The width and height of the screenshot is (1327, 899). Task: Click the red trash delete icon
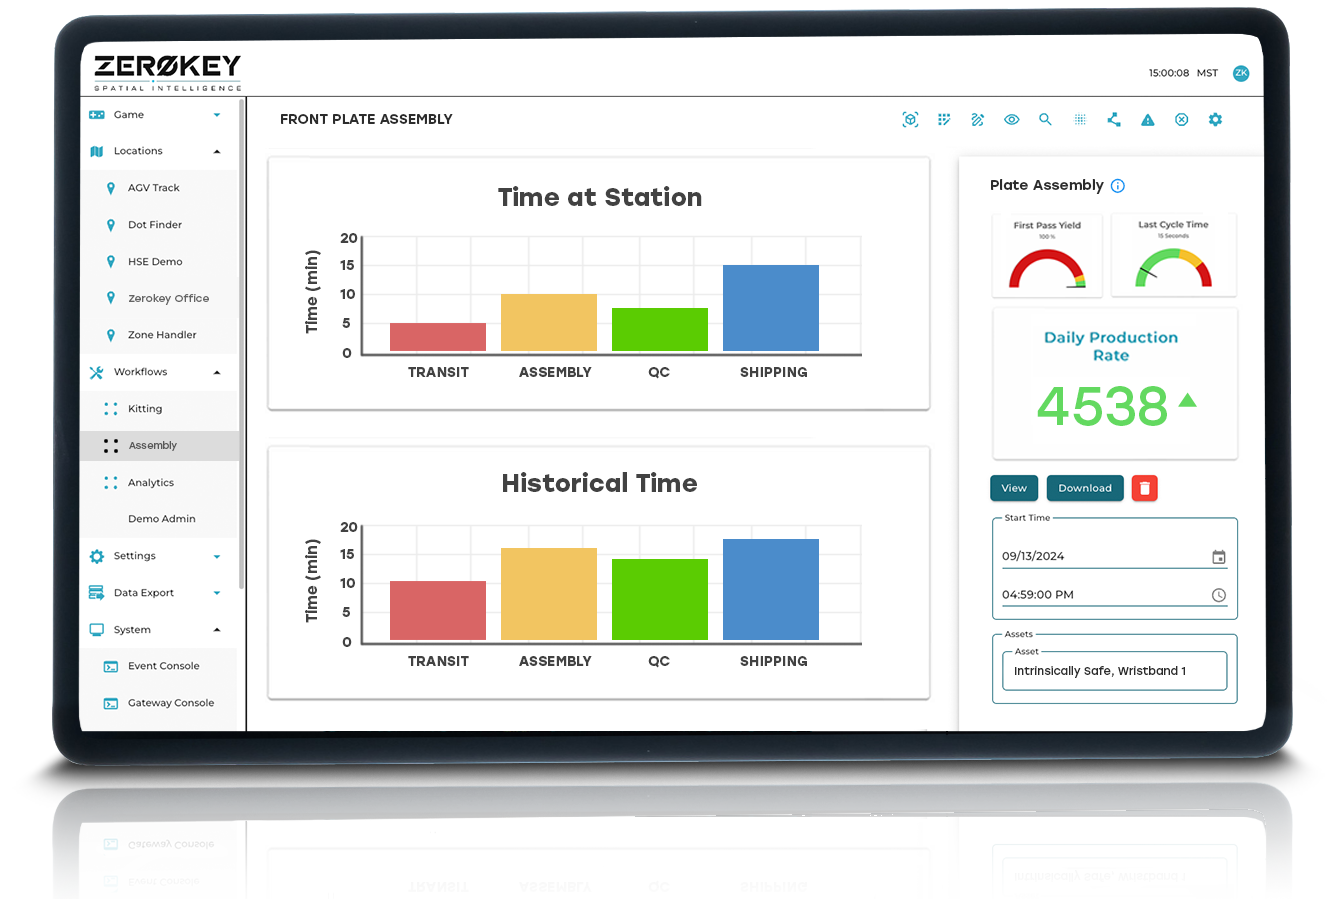(x=1145, y=488)
